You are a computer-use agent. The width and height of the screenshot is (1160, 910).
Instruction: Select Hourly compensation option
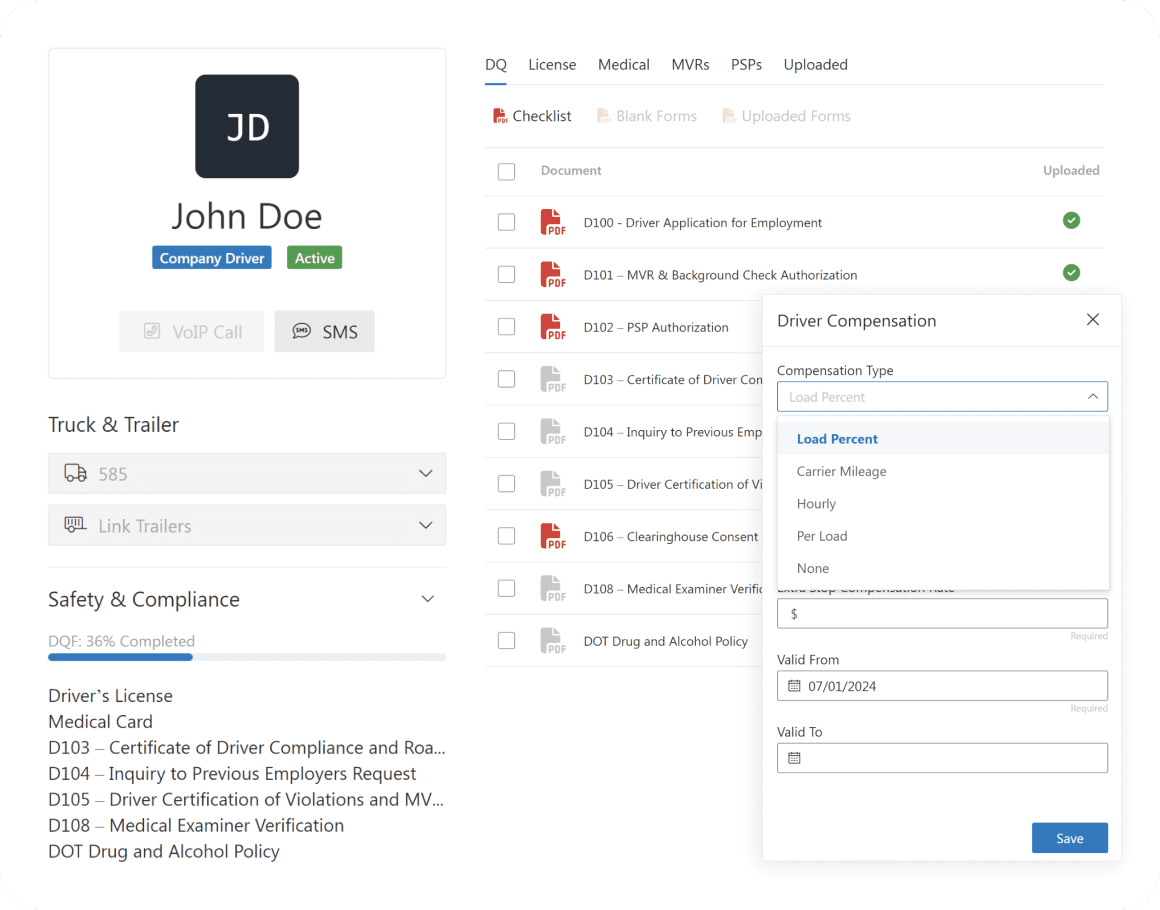[943, 504]
